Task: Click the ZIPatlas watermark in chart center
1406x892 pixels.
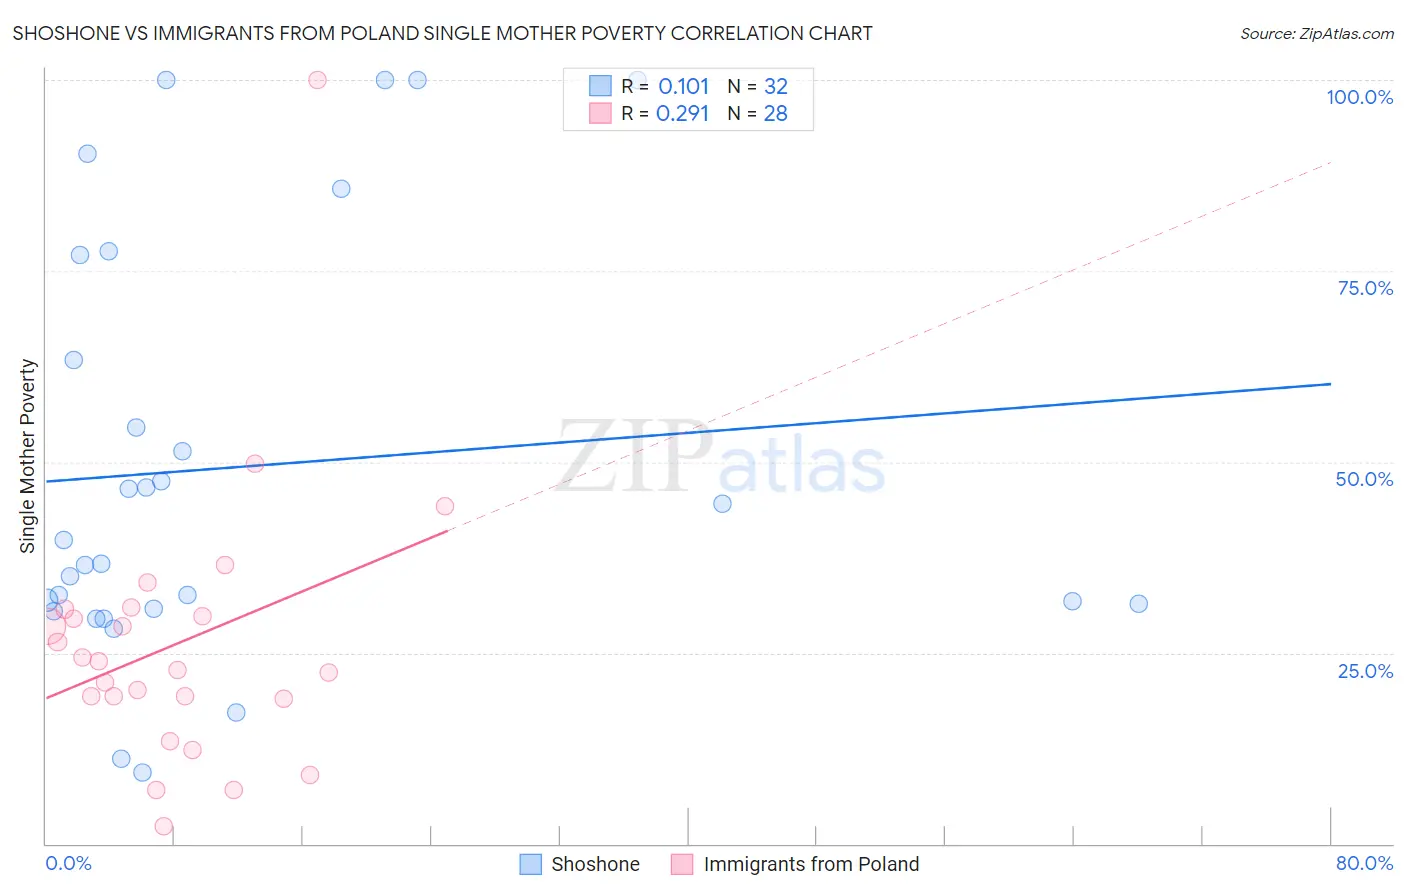Action: tap(721, 457)
